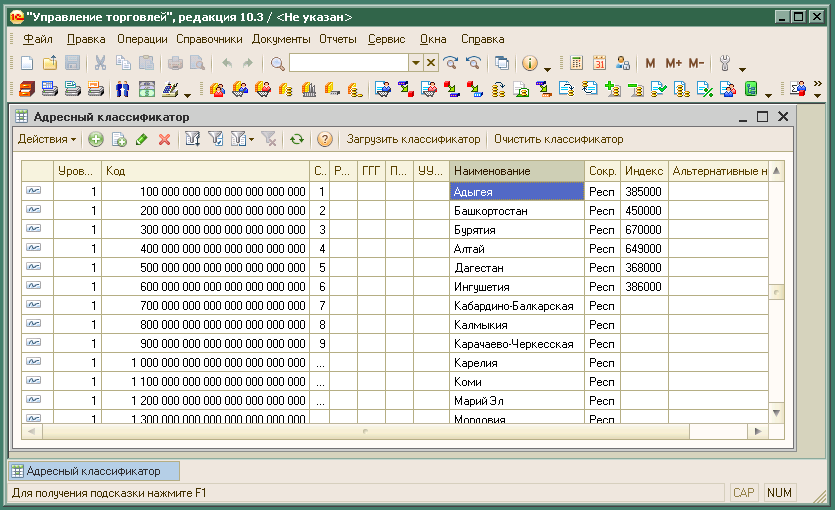
Task: Open the calculator icon in main toolbar
Action: (x=577, y=63)
